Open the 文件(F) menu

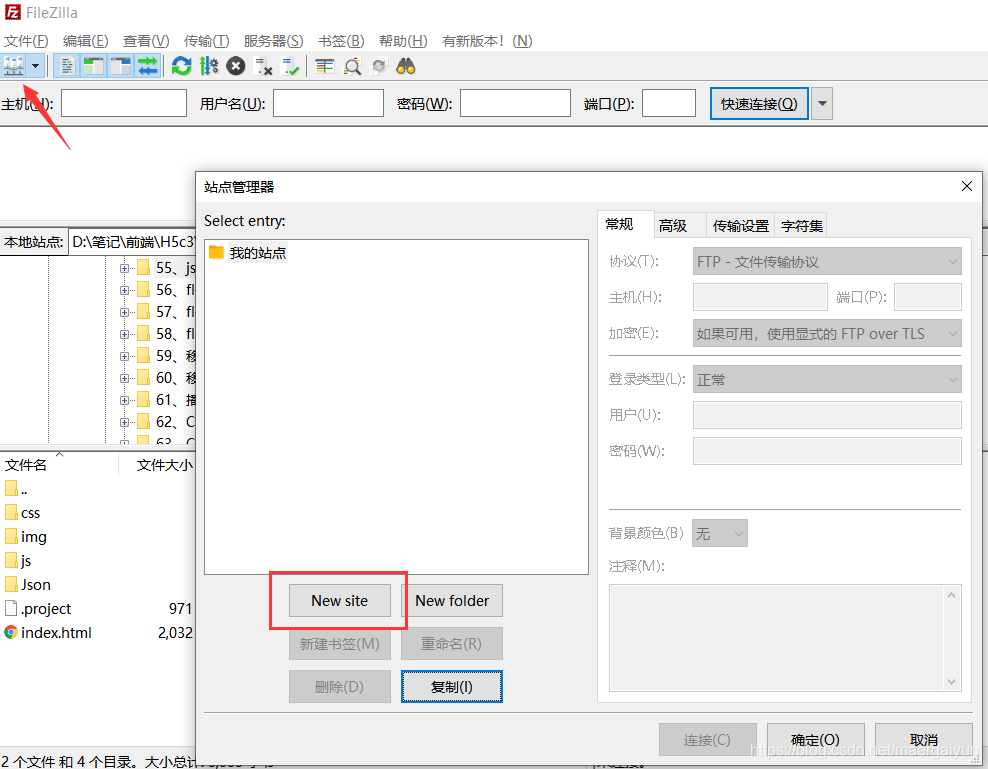(x=26, y=41)
